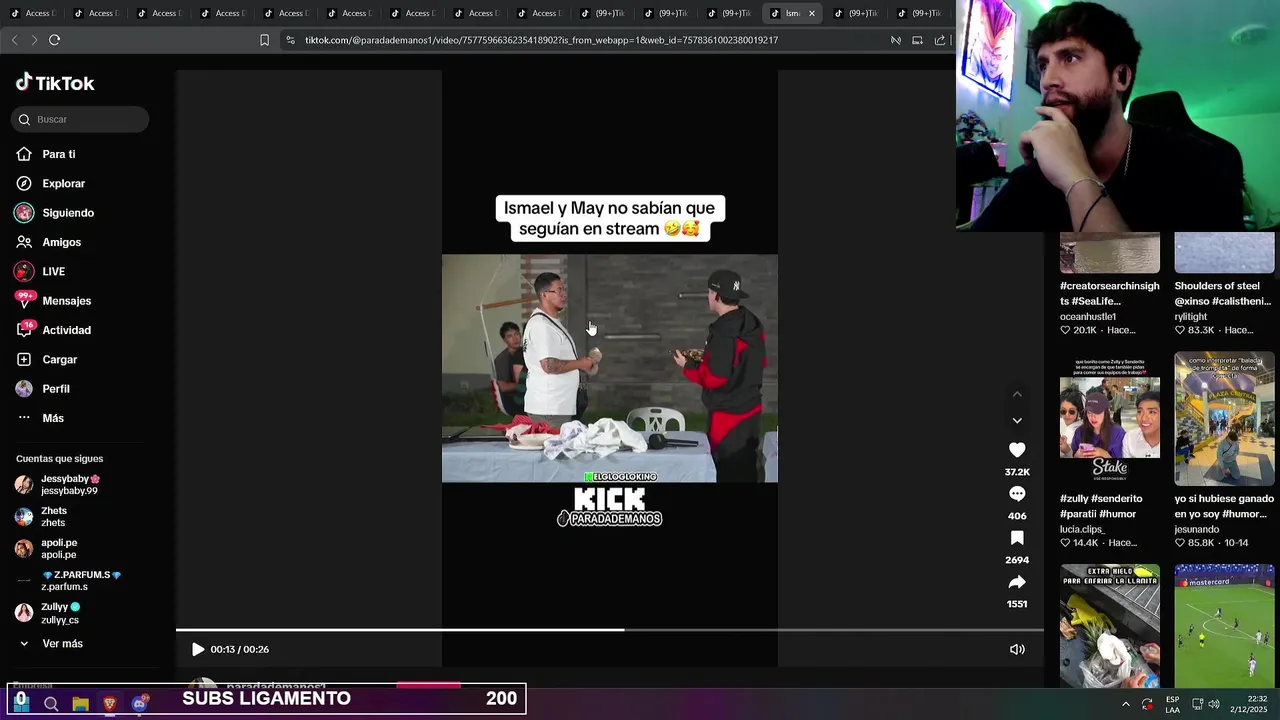Open oceanhustle1 creator link
The width and height of the screenshot is (1280, 720).
1088,316
